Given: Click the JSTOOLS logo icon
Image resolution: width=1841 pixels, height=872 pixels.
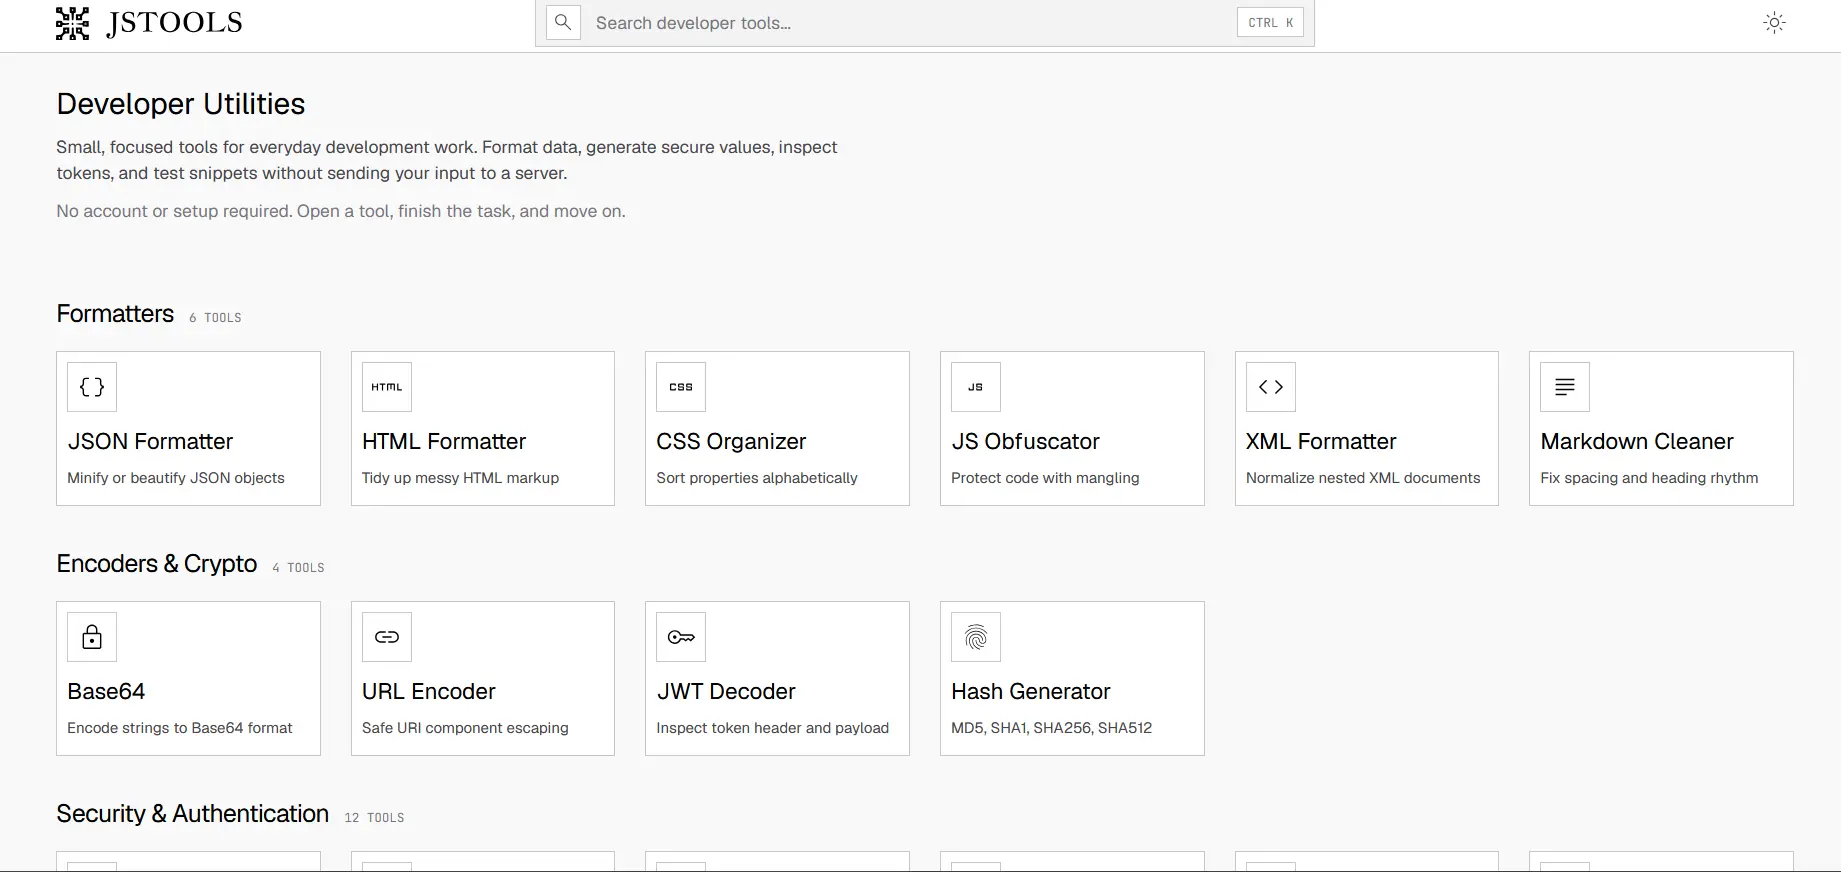Looking at the screenshot, I should (72, 23).
